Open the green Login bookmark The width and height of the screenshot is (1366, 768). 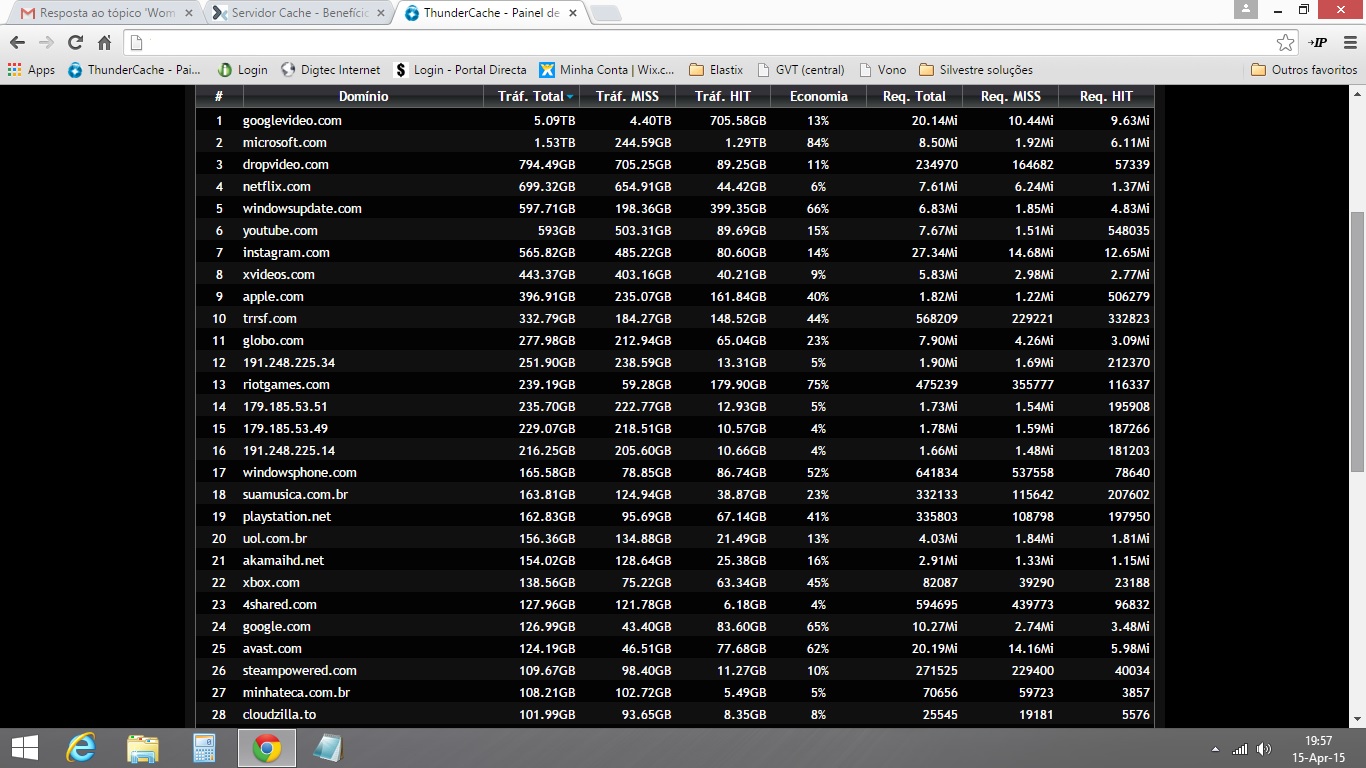point(243,70)
